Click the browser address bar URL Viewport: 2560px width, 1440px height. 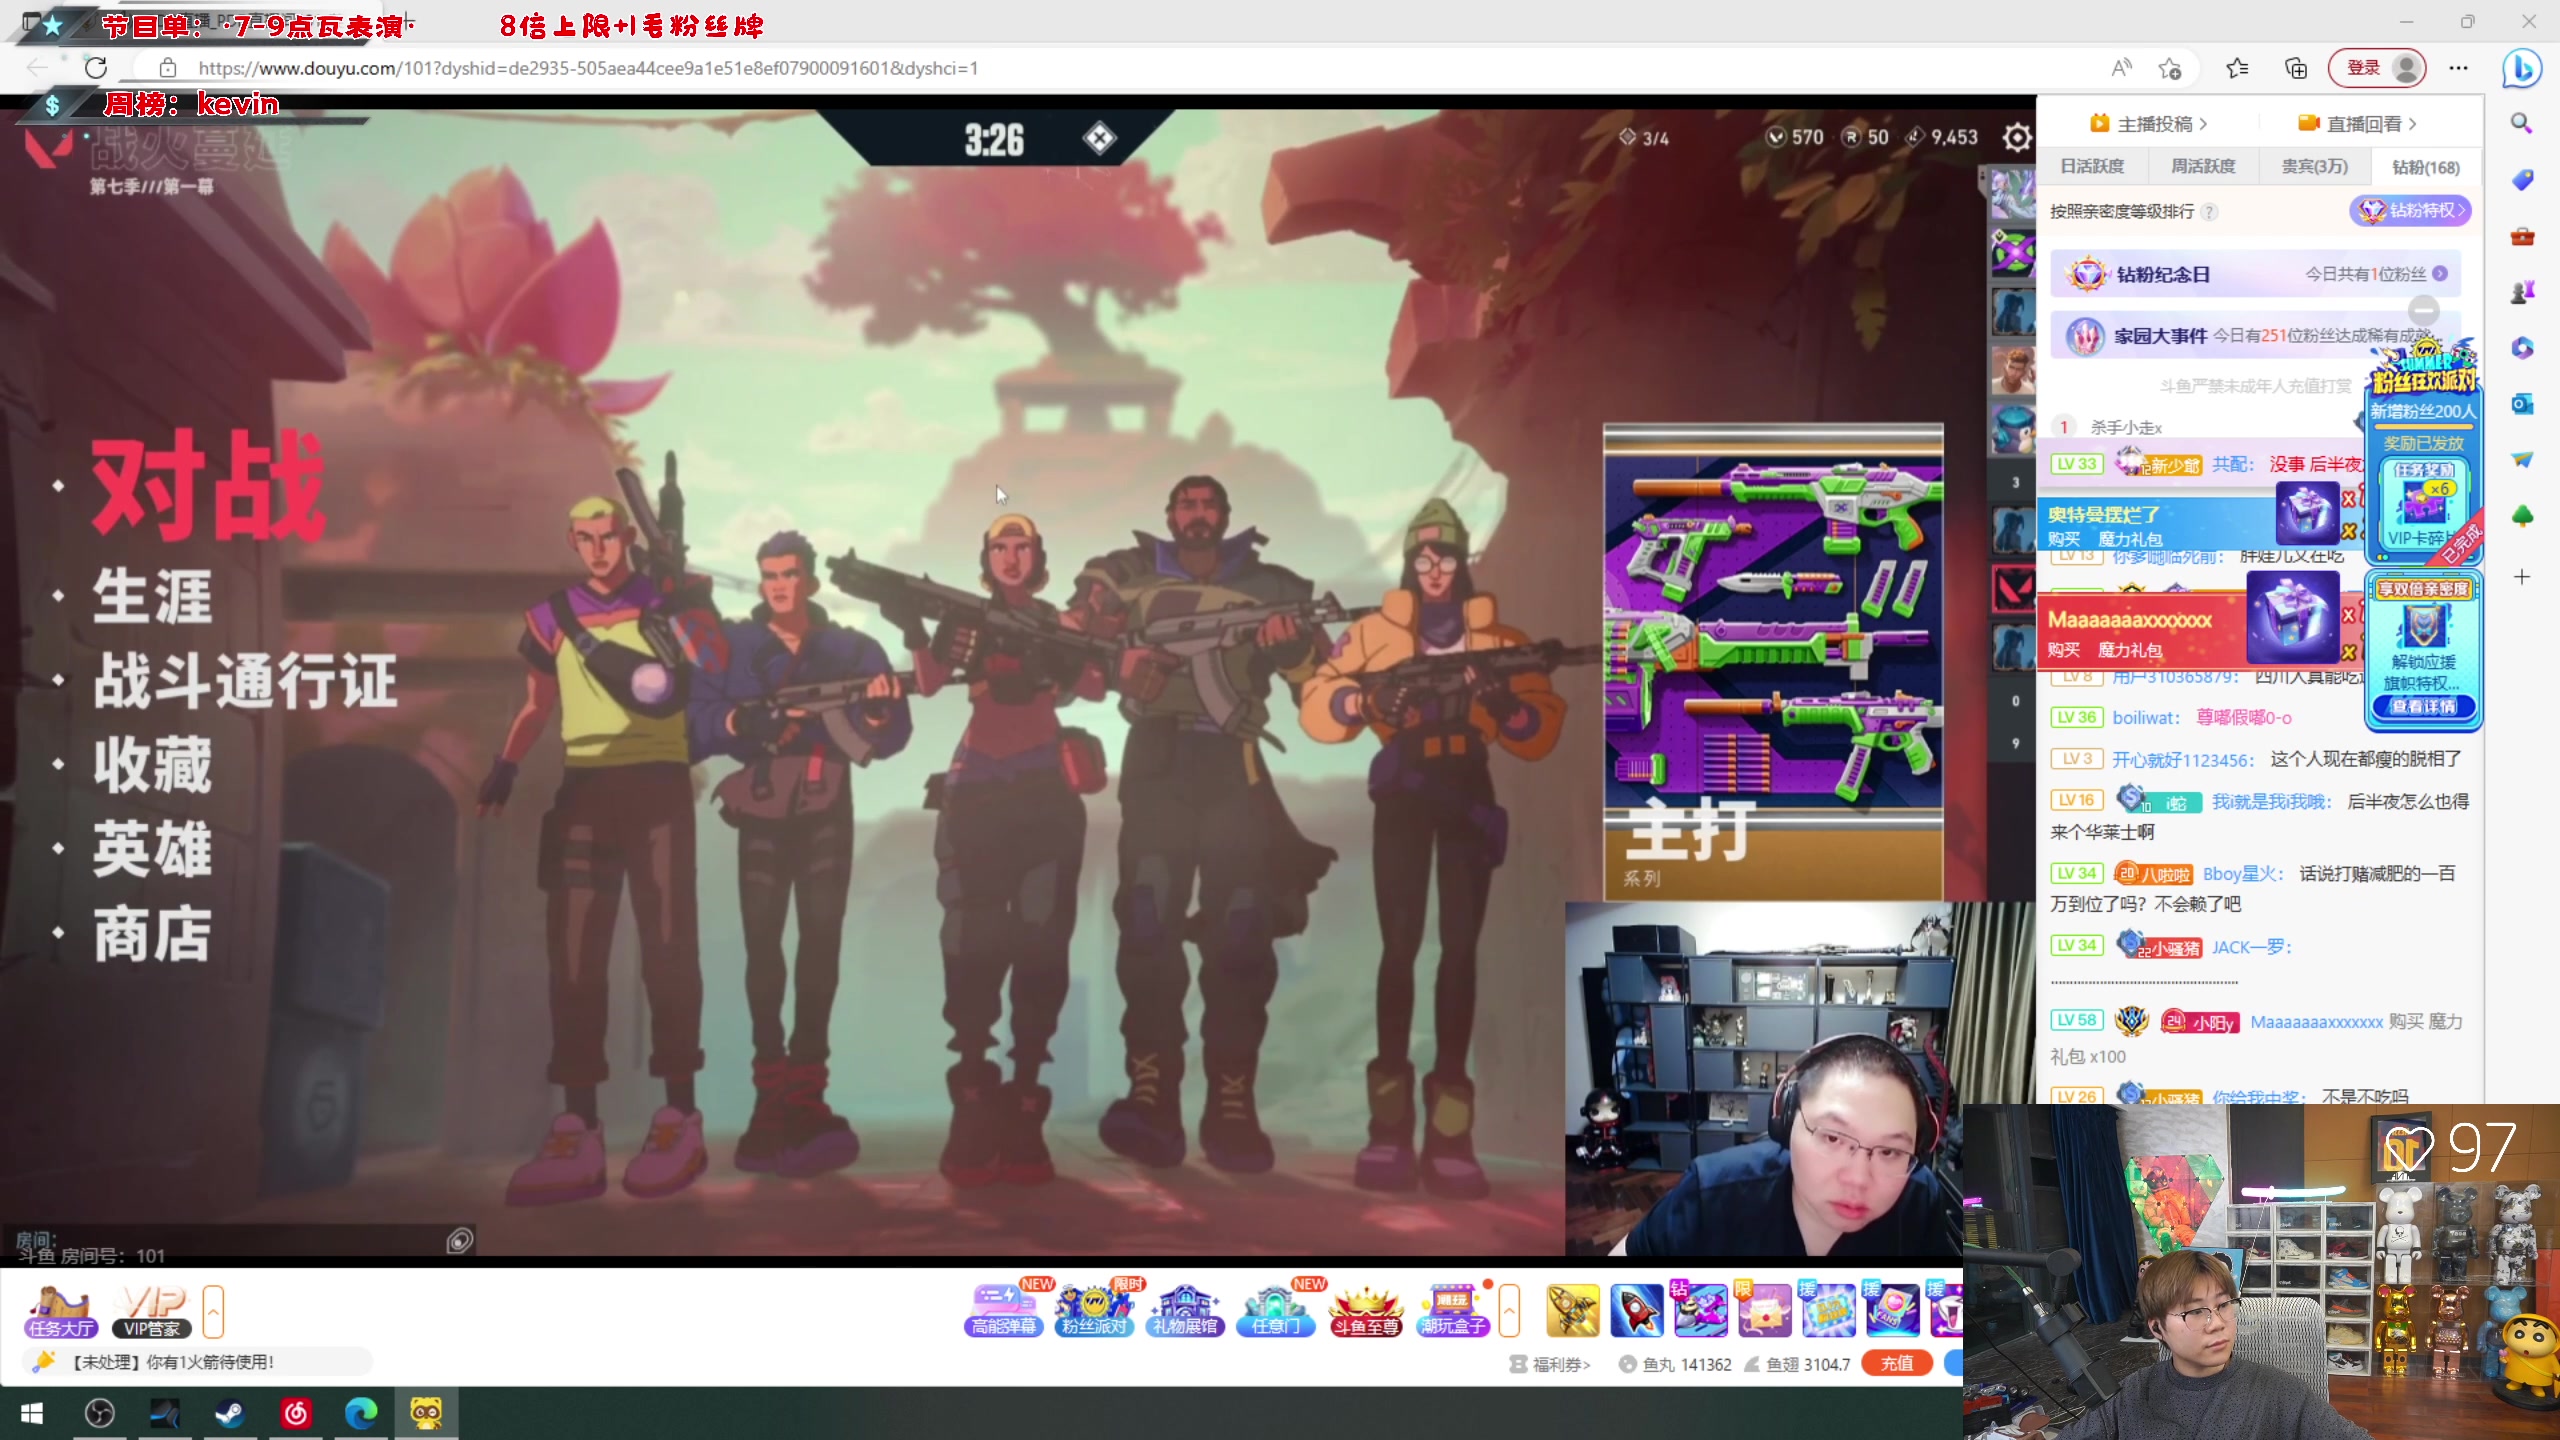coord(588,68)
